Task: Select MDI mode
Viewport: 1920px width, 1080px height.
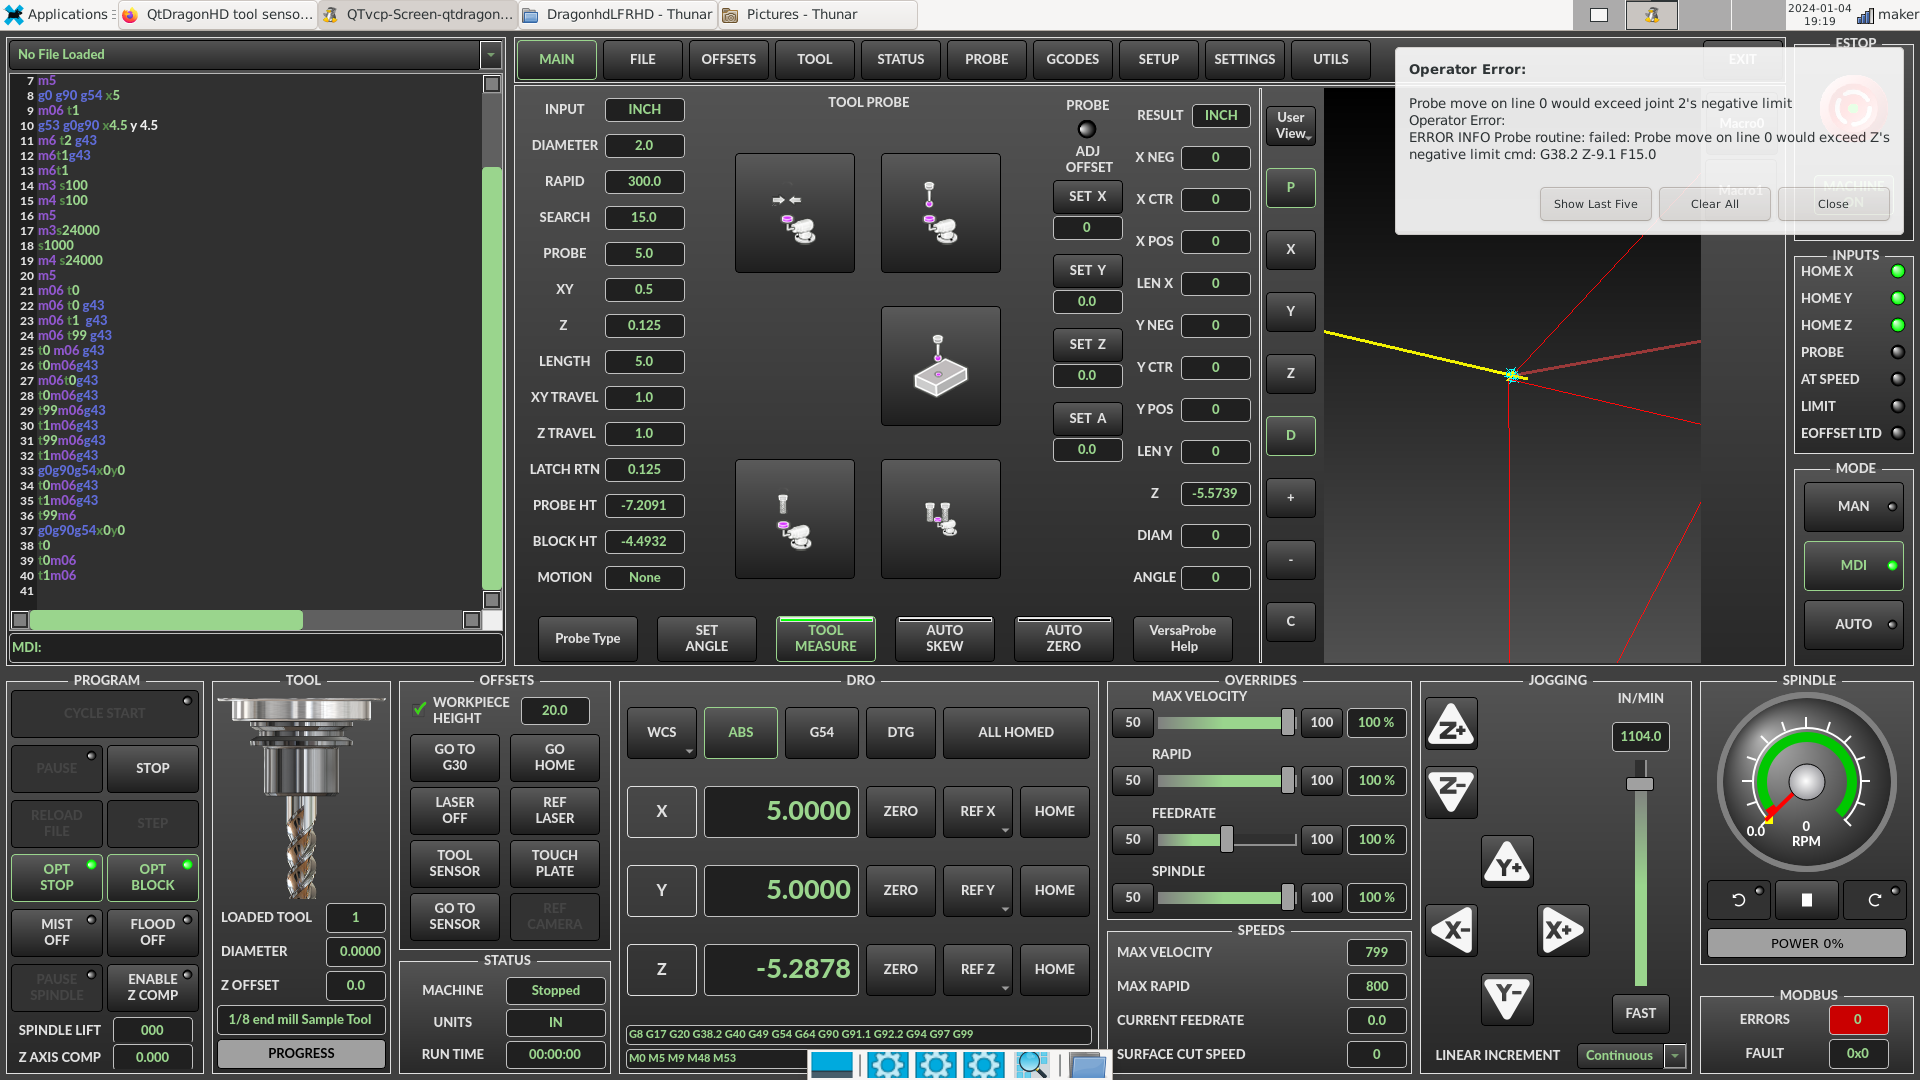Action: click(x=1853, y=566)
